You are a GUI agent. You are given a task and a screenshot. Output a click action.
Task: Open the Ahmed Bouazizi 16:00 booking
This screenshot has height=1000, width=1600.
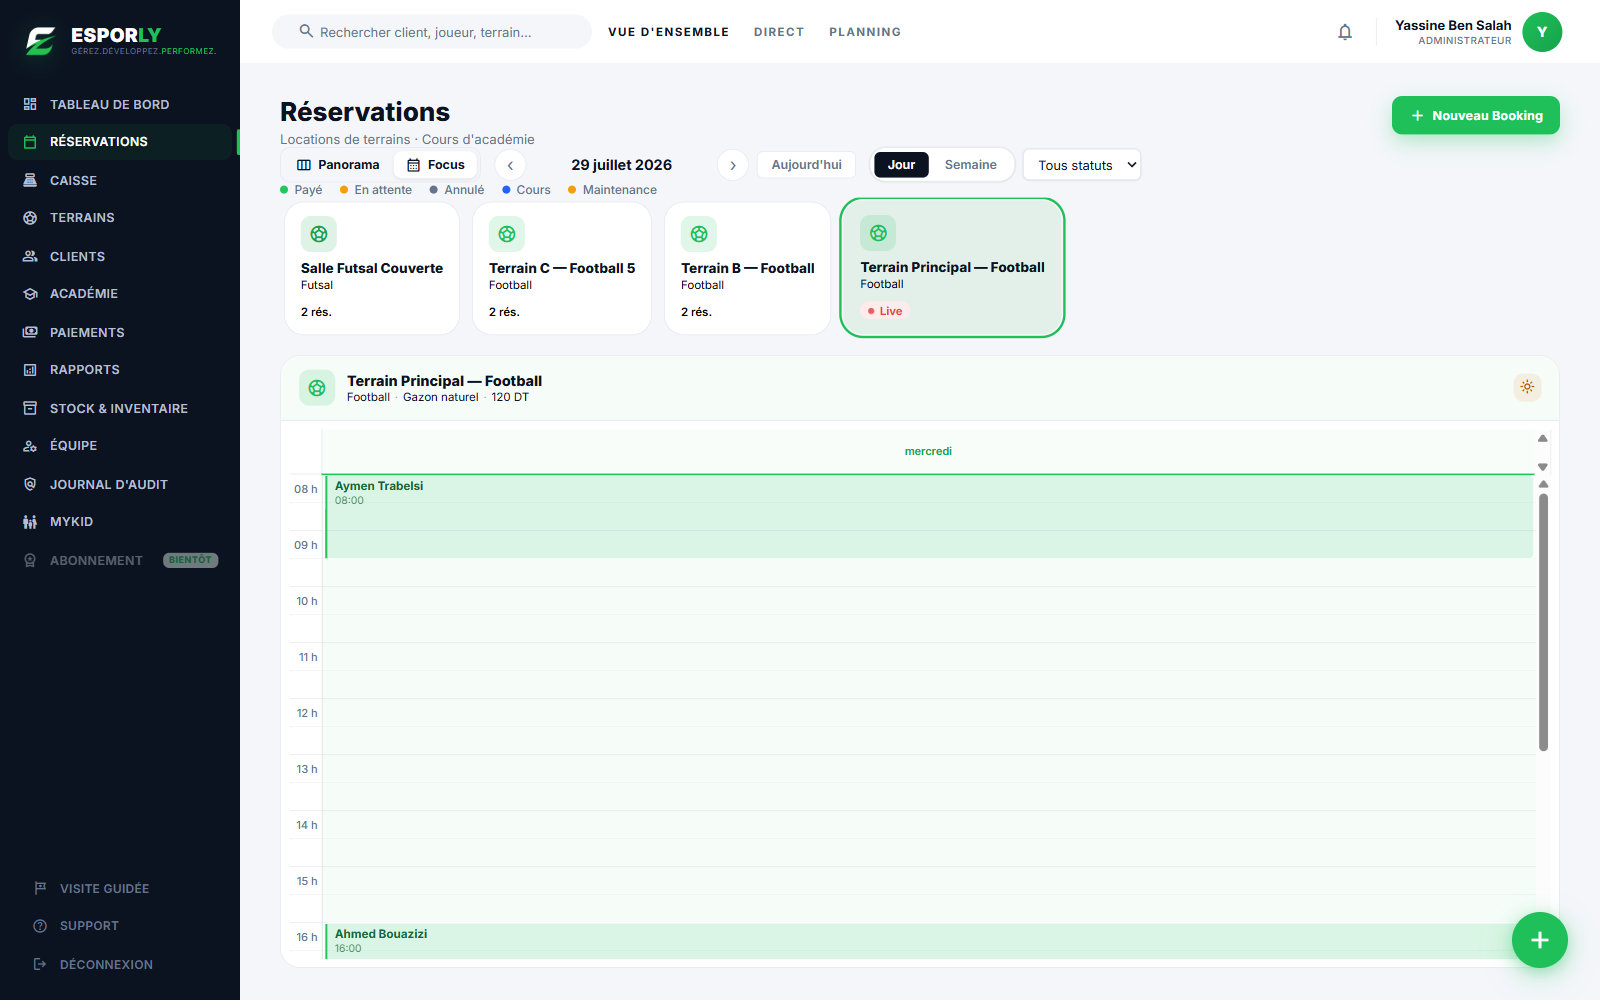point(929,941)
